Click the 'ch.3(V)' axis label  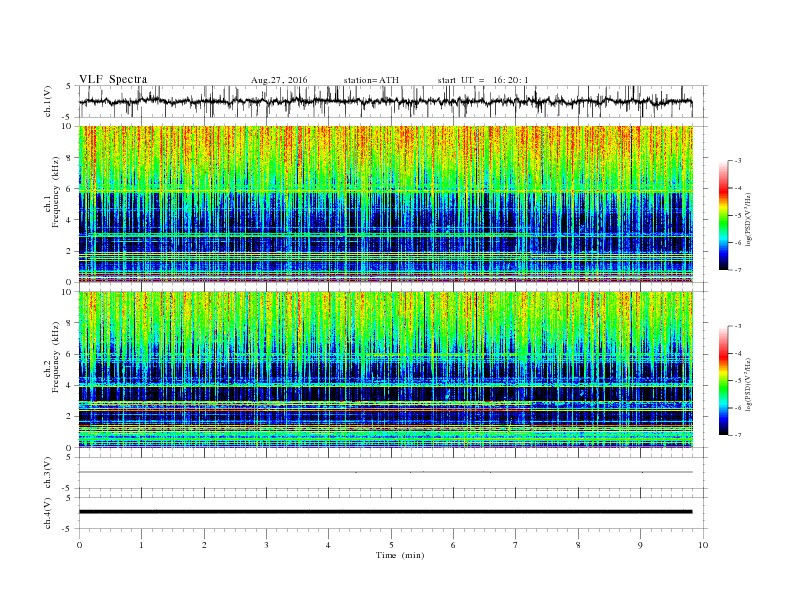(48, 473)
